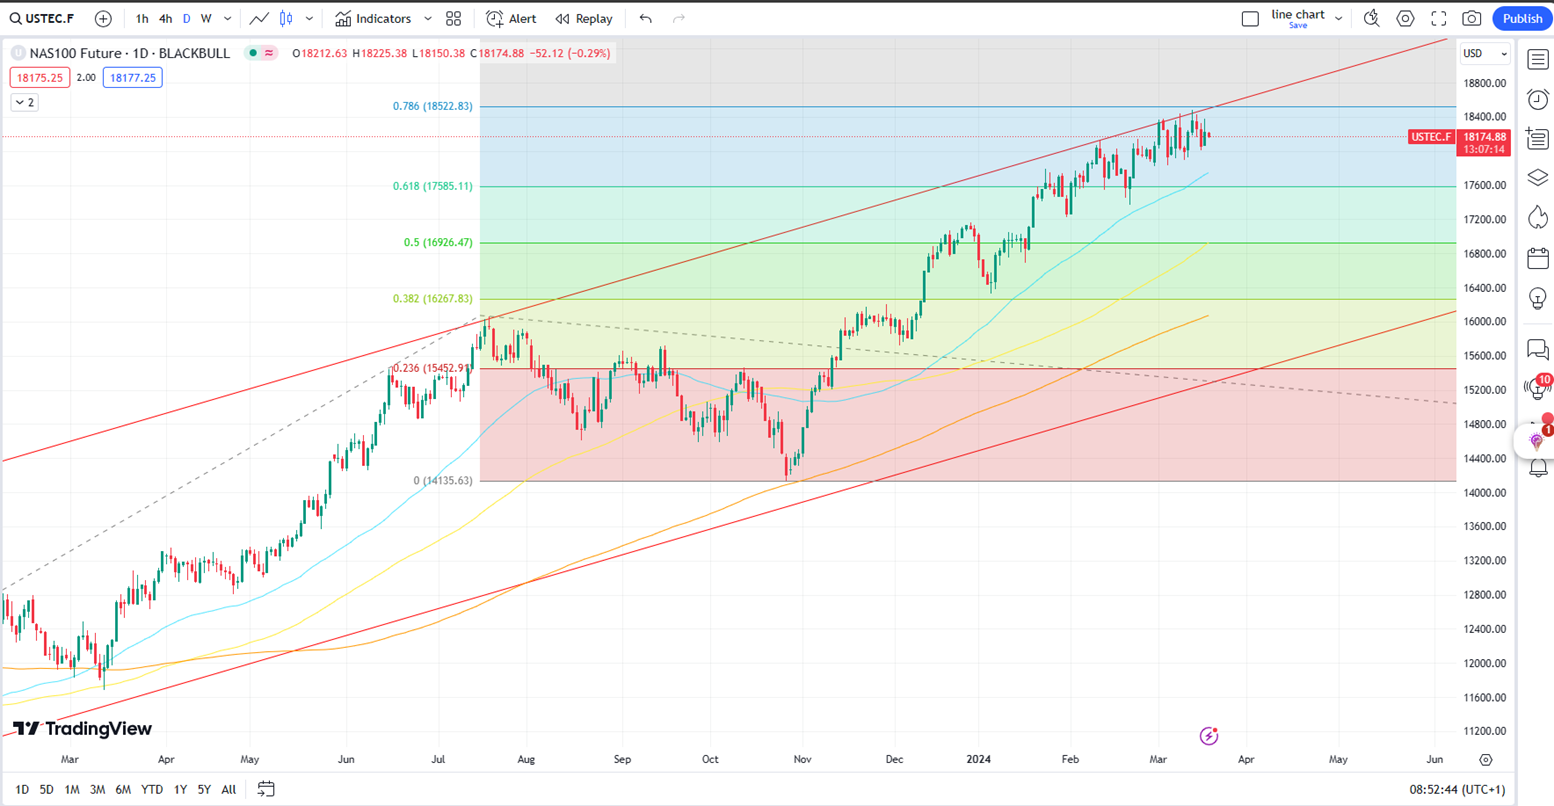Open timezone menu at 08:52:44 (UTC+1)
1554x806 pixels.
[x=1457, y=790]
